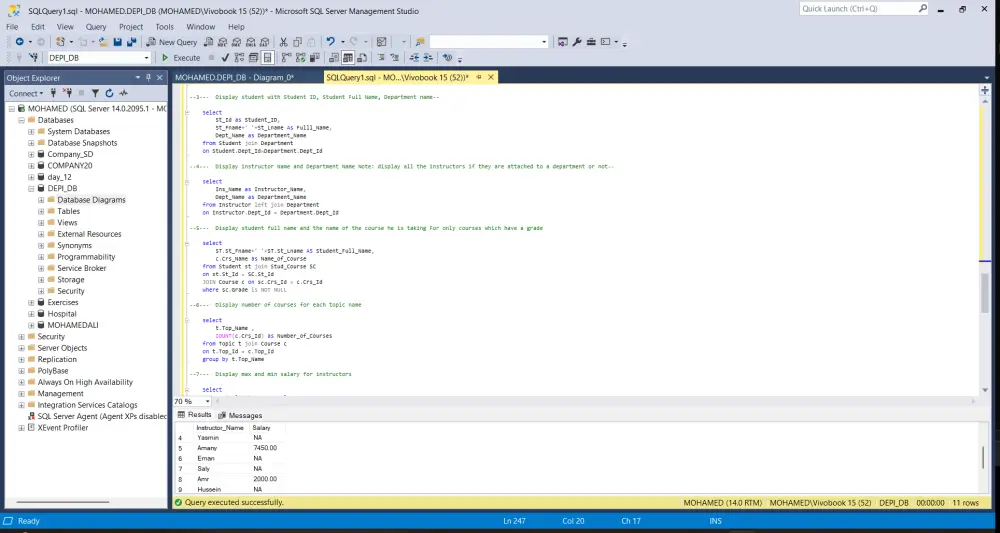Click the Disconnect plug icon with red X

pyautogui.click(x=67, y=93)
